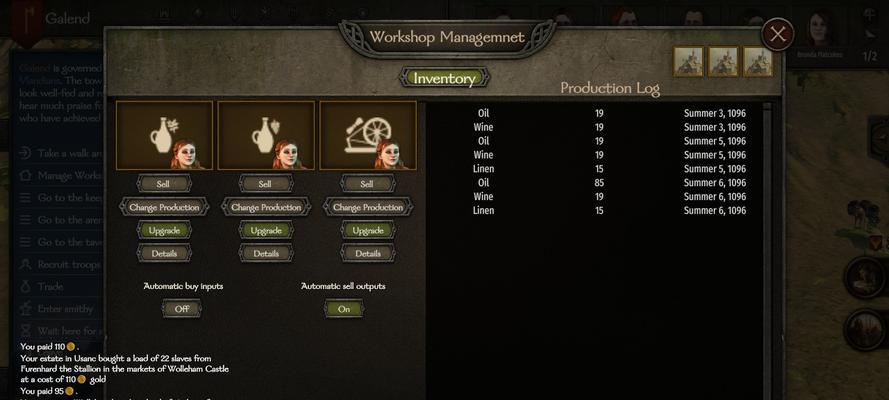Select the linen weavery spinning wheel icon
This screenshot has width=889, height=400.
coord(368,135)
